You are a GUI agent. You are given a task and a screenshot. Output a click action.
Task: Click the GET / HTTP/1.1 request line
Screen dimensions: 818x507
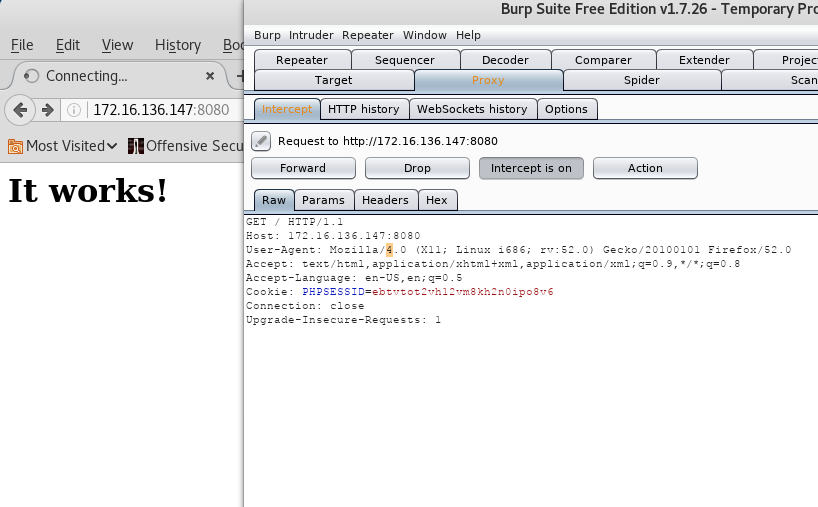pos(295,222)
